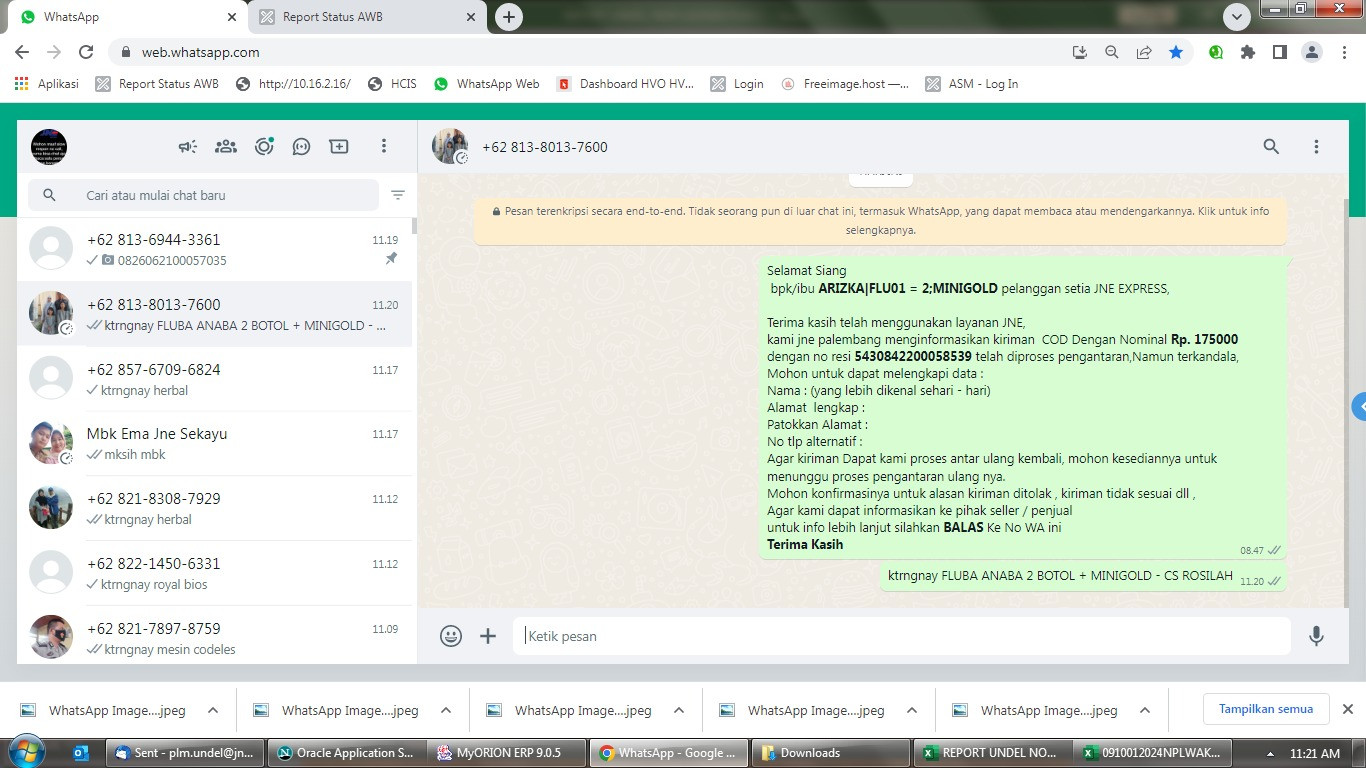Click the zoom magnifier in address bar
The image size is (1366, 768).
click(x=1111, y=52)
